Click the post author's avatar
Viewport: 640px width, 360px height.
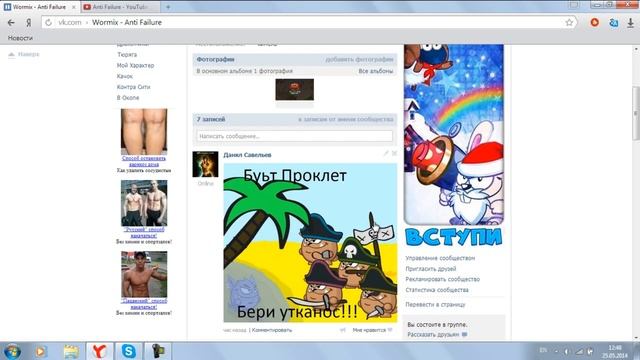[x=205, y=164]
